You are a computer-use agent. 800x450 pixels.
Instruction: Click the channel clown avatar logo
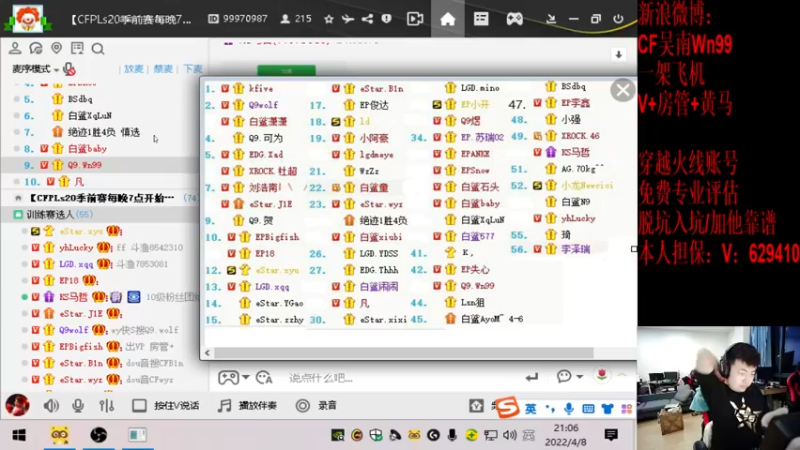[x=28, y=18]
